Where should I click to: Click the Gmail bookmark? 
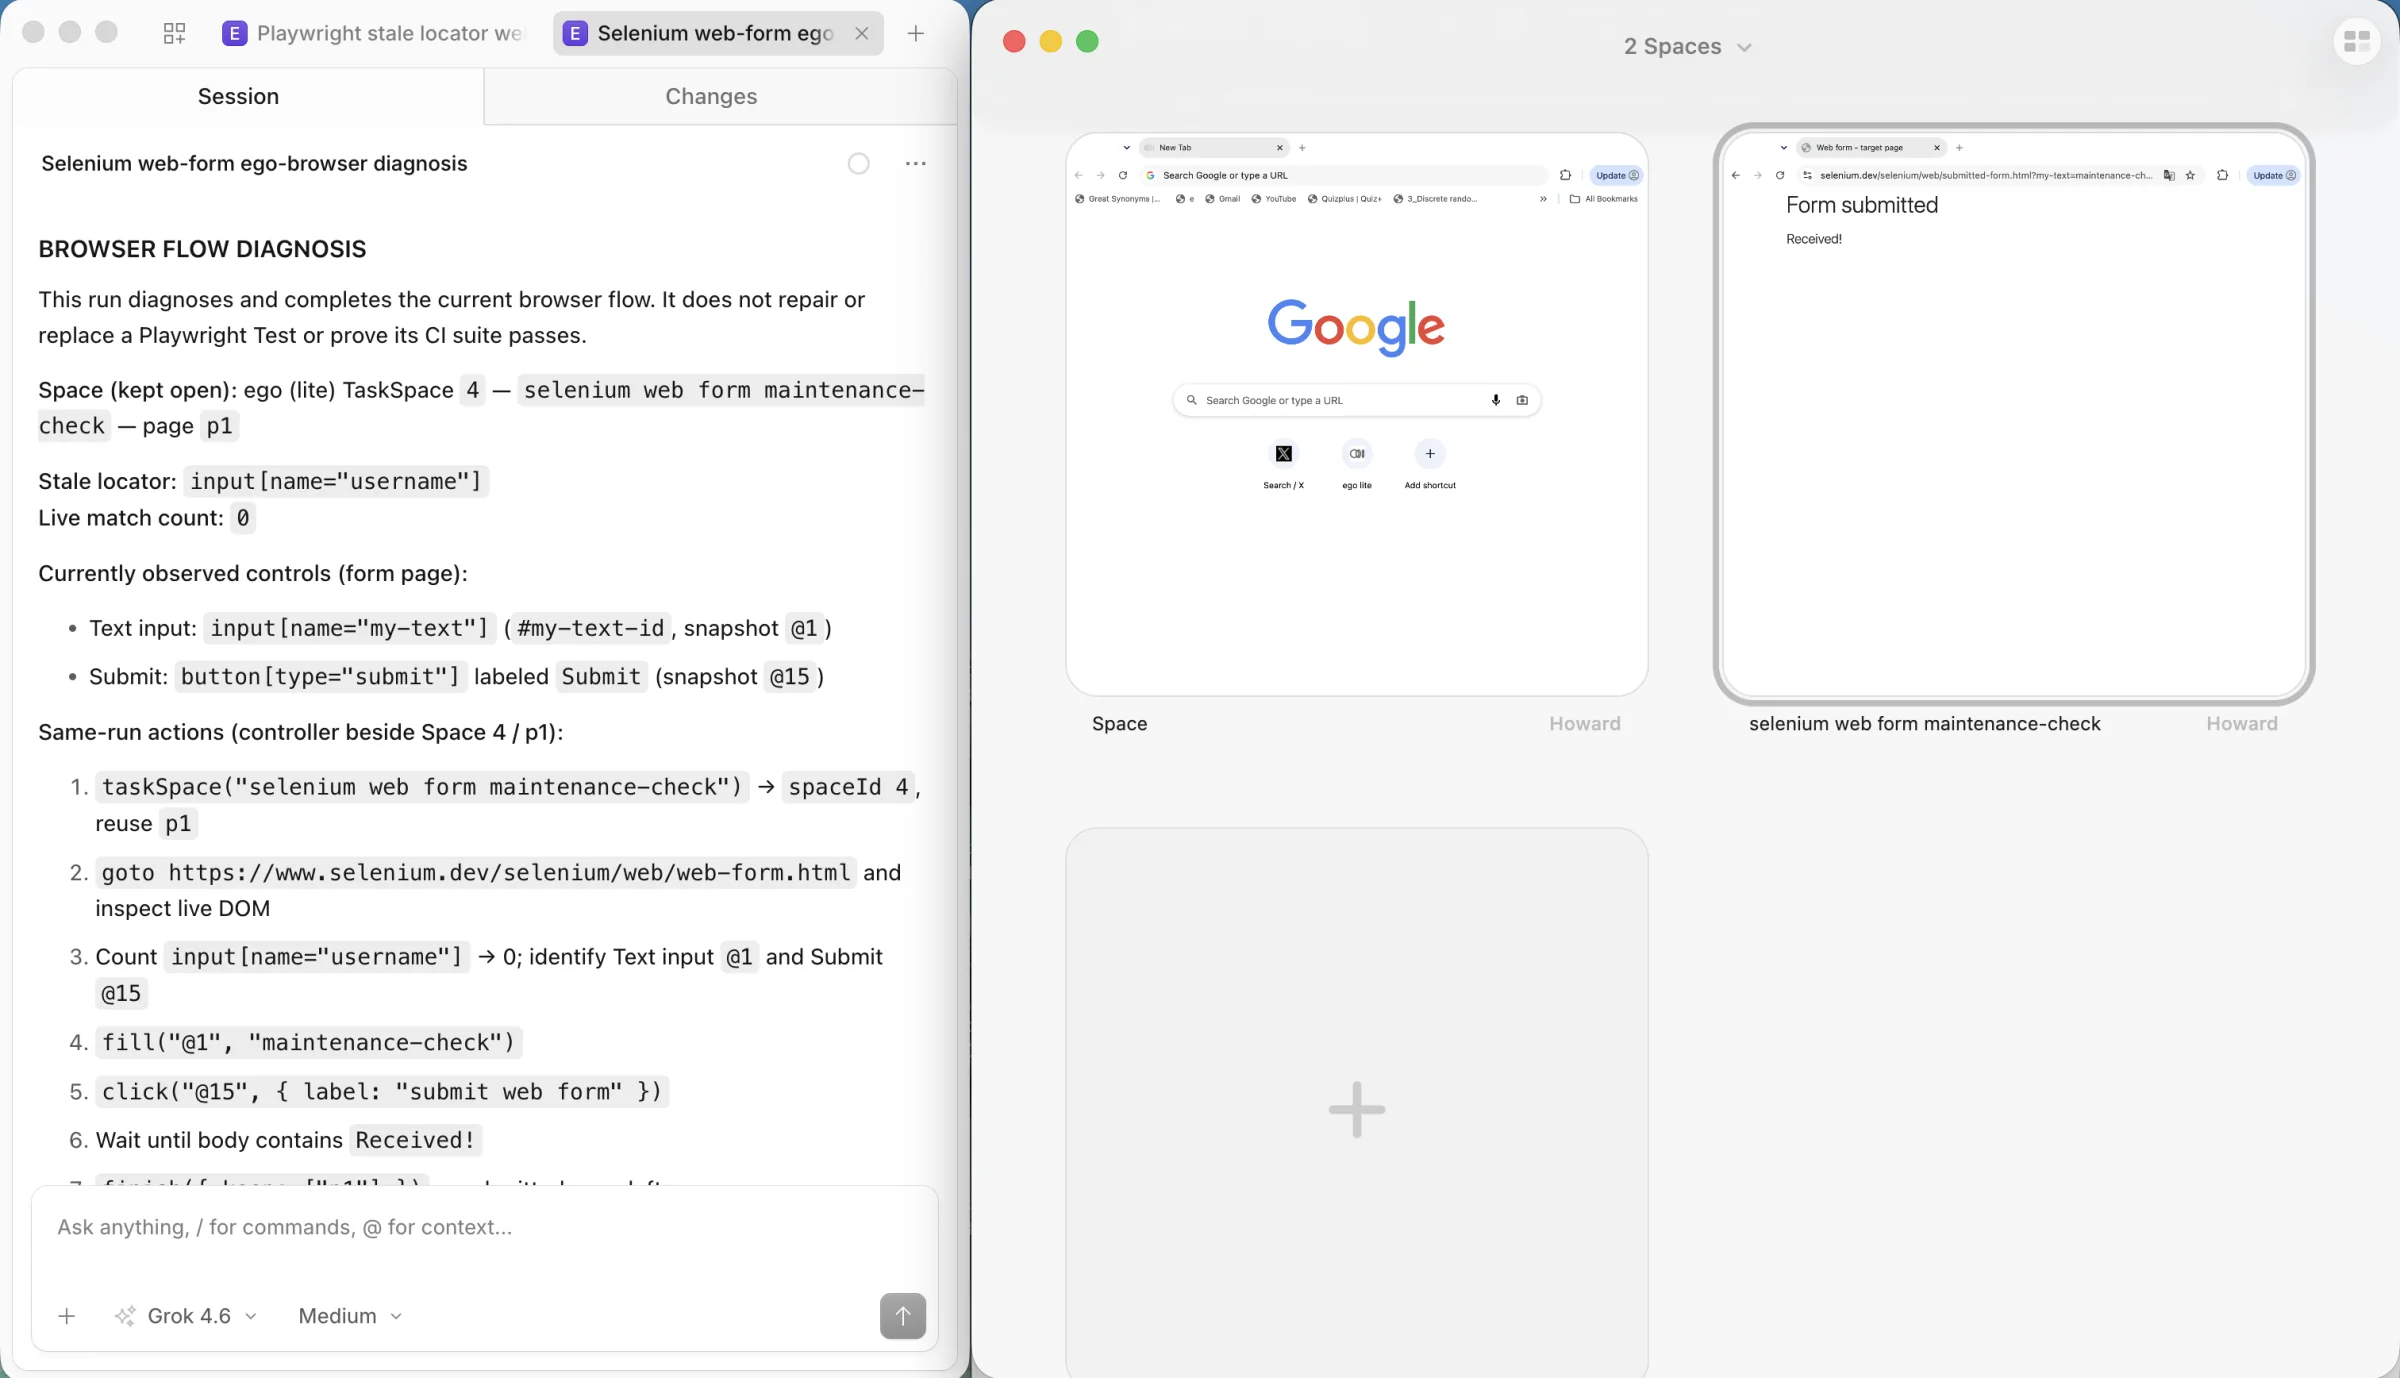click(x=1222, y=199)
